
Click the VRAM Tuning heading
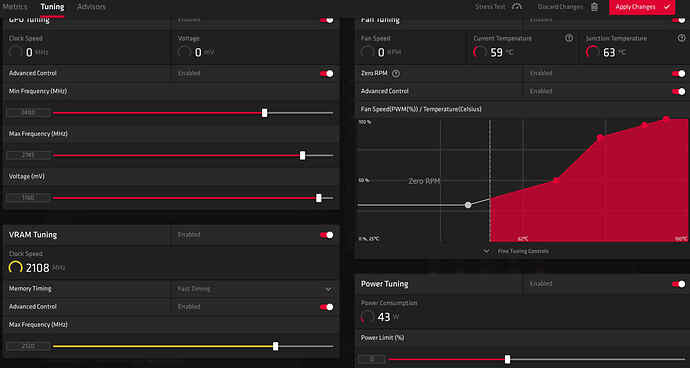click(33, 235)
